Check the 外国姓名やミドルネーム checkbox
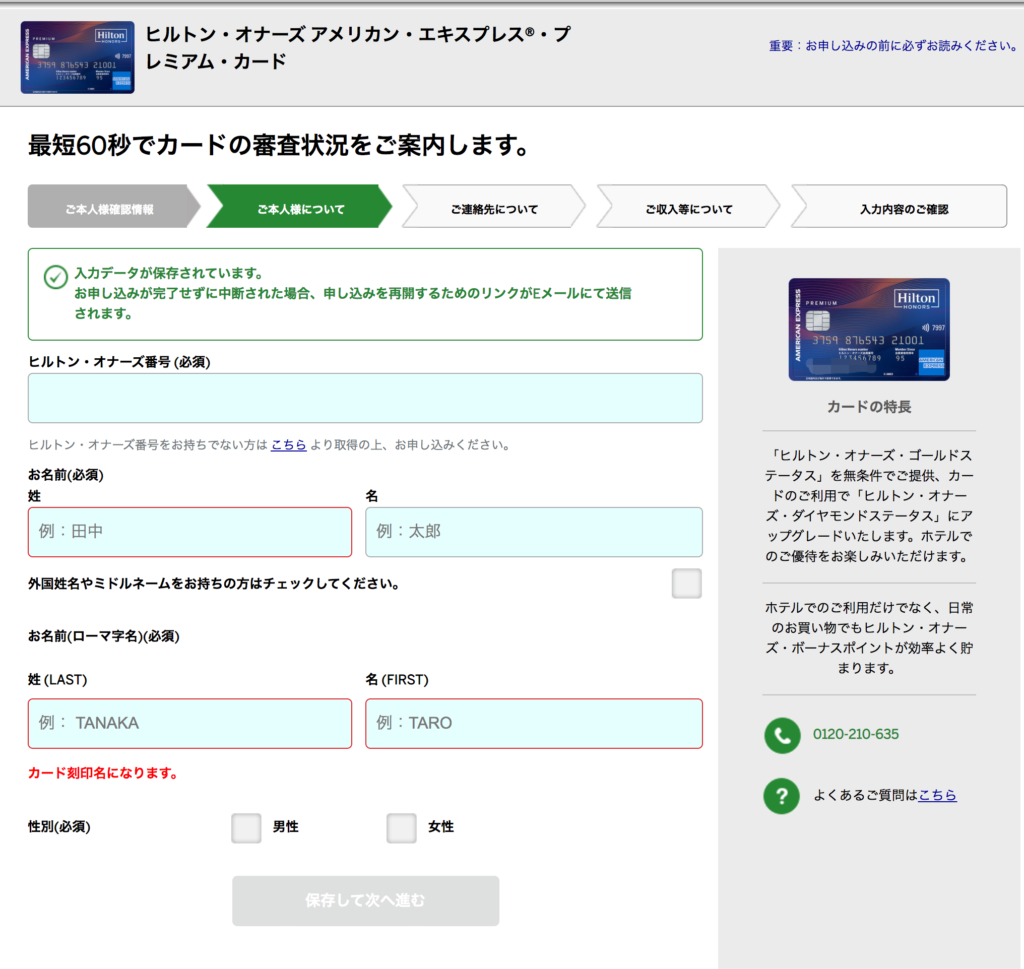 686,583
